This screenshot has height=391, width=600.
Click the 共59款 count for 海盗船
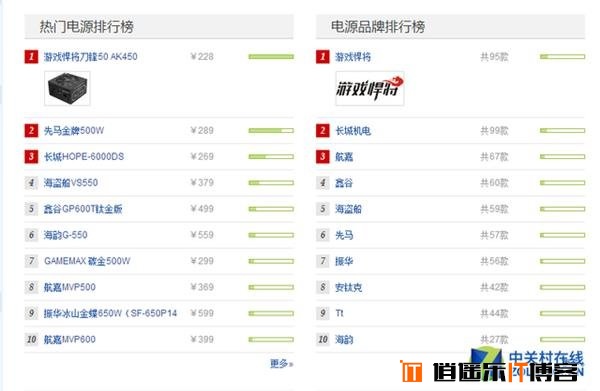pos(494,209)
